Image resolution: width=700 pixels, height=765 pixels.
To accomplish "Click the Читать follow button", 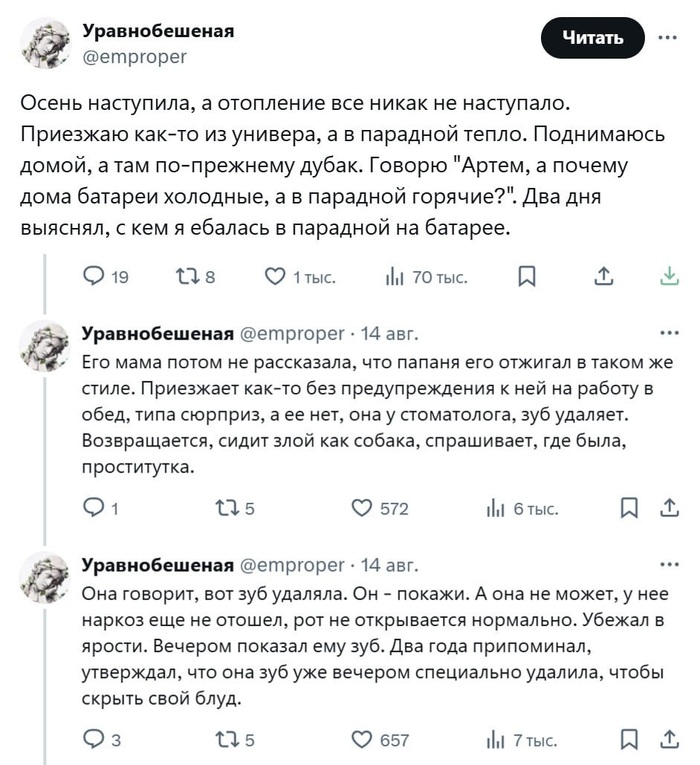I will pos(593,38).
